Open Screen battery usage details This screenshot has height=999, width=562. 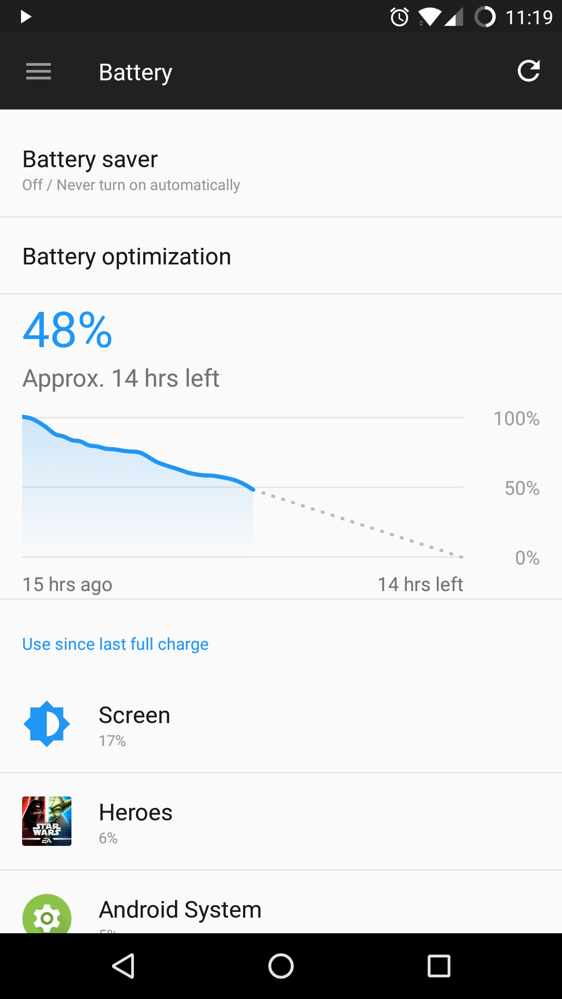(x=281, y=724)
